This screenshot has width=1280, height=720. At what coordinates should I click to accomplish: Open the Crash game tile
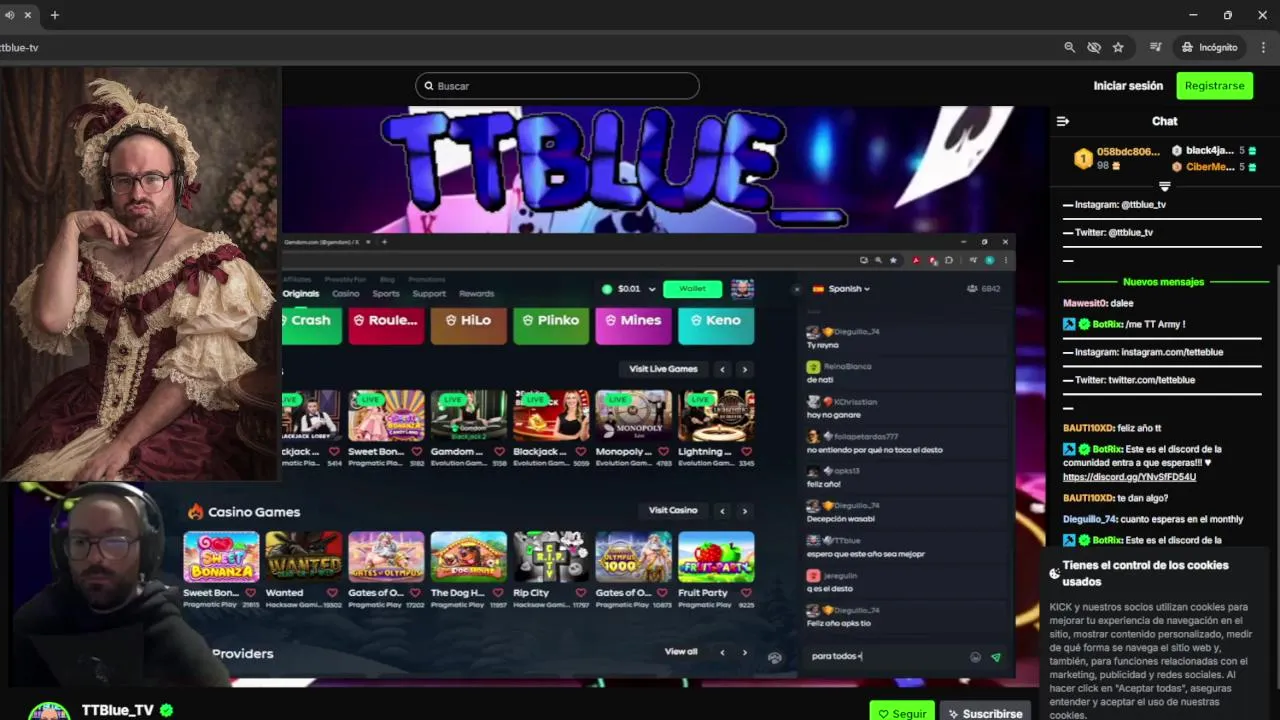(311, 325)
